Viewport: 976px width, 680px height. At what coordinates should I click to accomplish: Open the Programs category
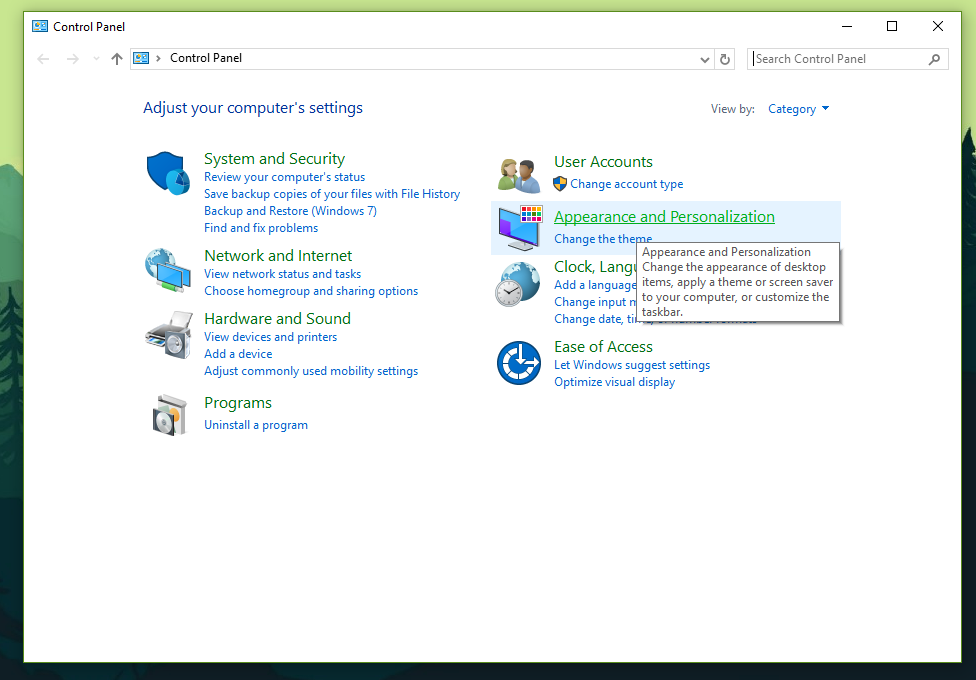[x=238, y=403]
